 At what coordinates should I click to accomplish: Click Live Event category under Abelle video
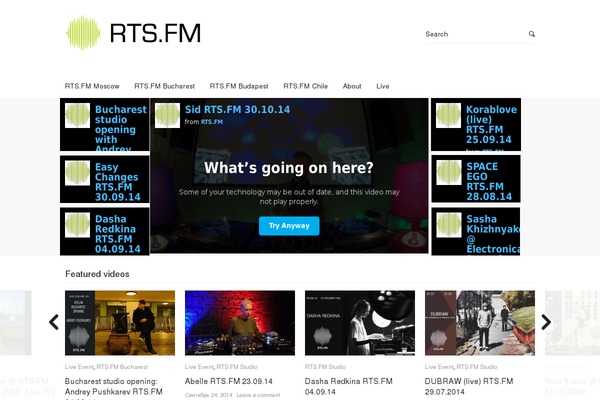point(199,367)
